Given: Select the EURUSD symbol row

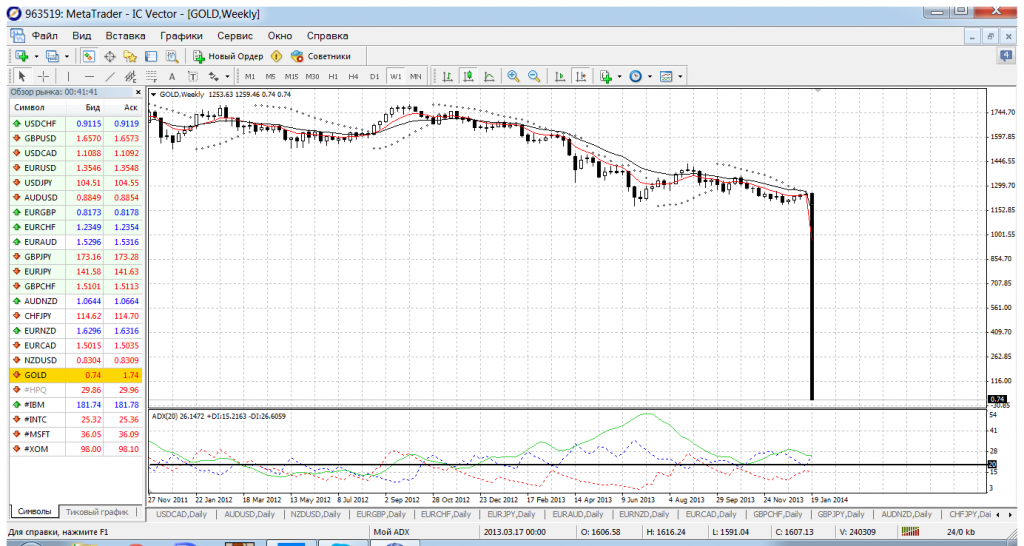Looking at the screenshot, I should tap(76, 168).
